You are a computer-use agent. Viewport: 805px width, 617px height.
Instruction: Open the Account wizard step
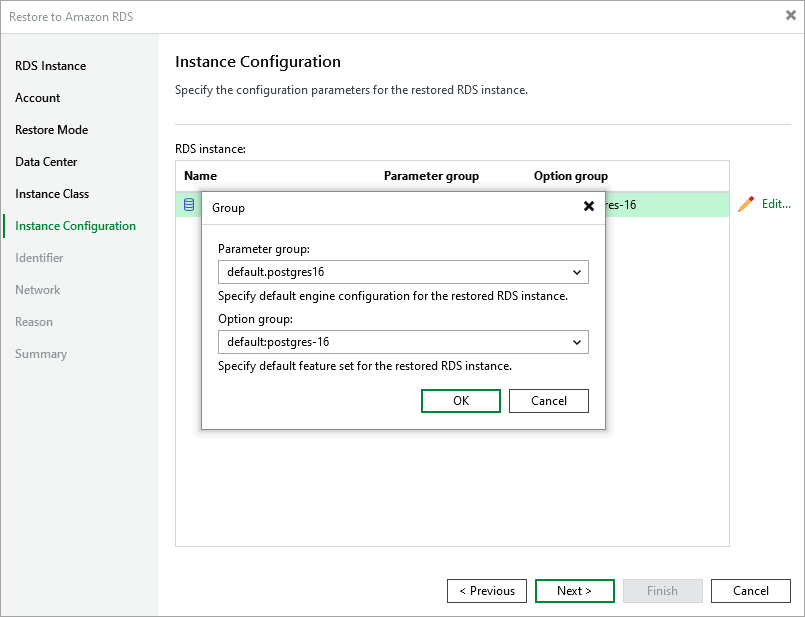[x=38, y=98]
